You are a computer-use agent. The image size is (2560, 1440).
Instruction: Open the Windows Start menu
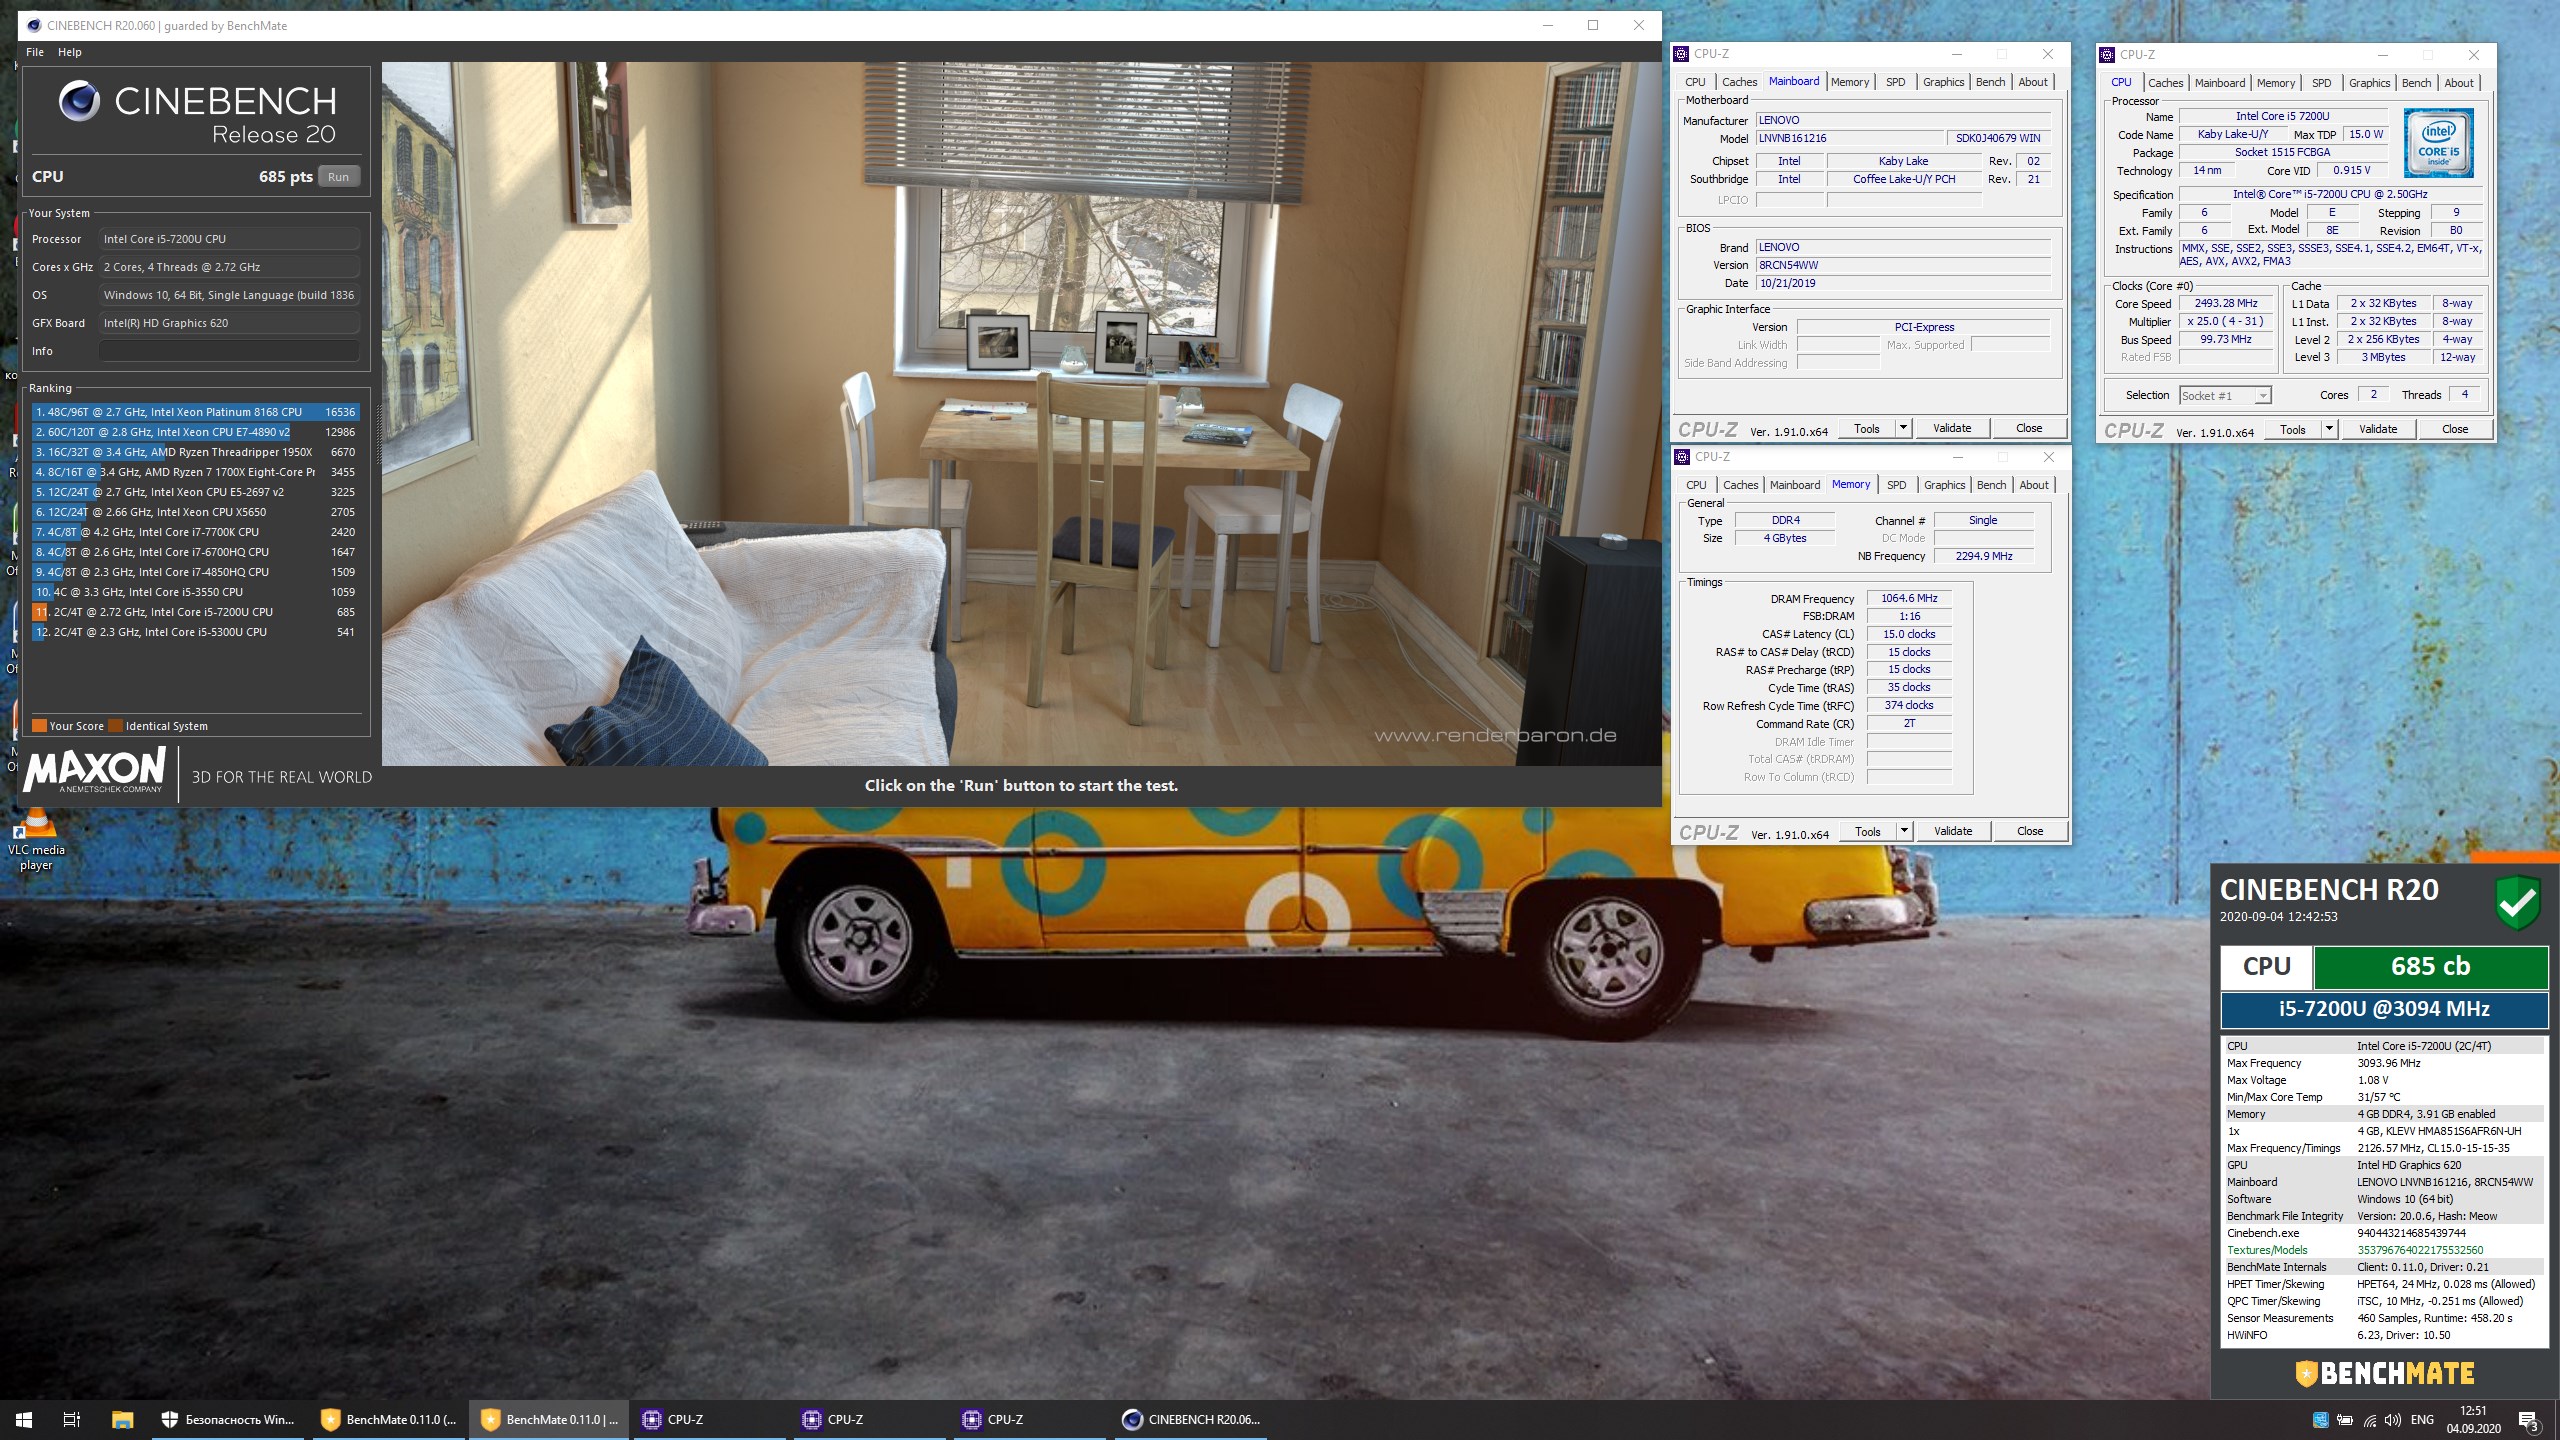coord(24,1419)
